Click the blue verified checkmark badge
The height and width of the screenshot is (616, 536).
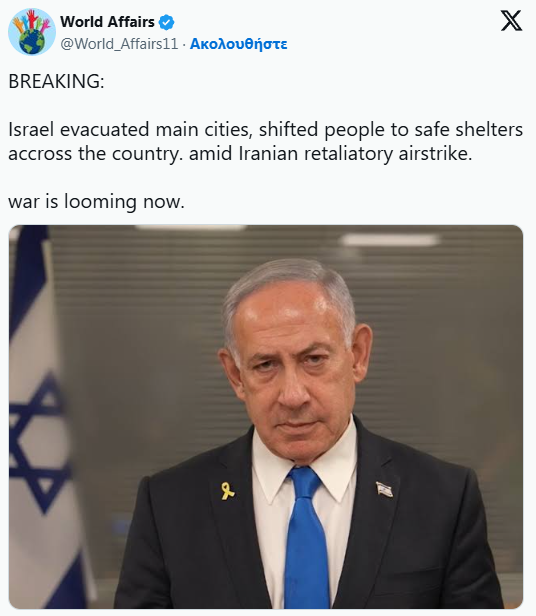click(x=166, y=22)
